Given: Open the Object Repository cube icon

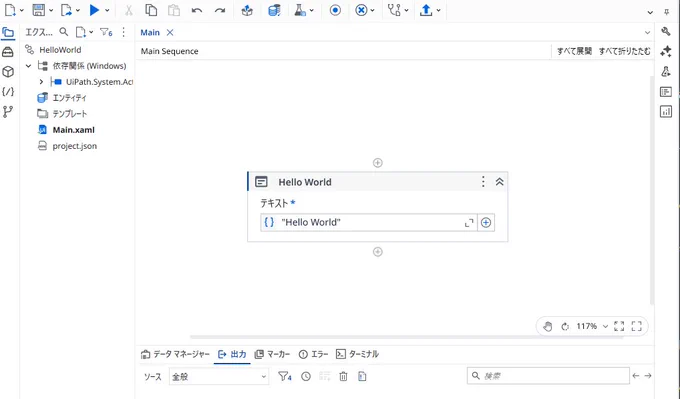Looking at the screenshot, I should [8, 72].
